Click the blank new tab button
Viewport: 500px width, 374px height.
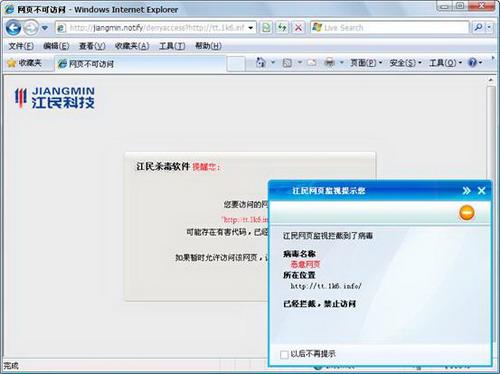[236, 64]
